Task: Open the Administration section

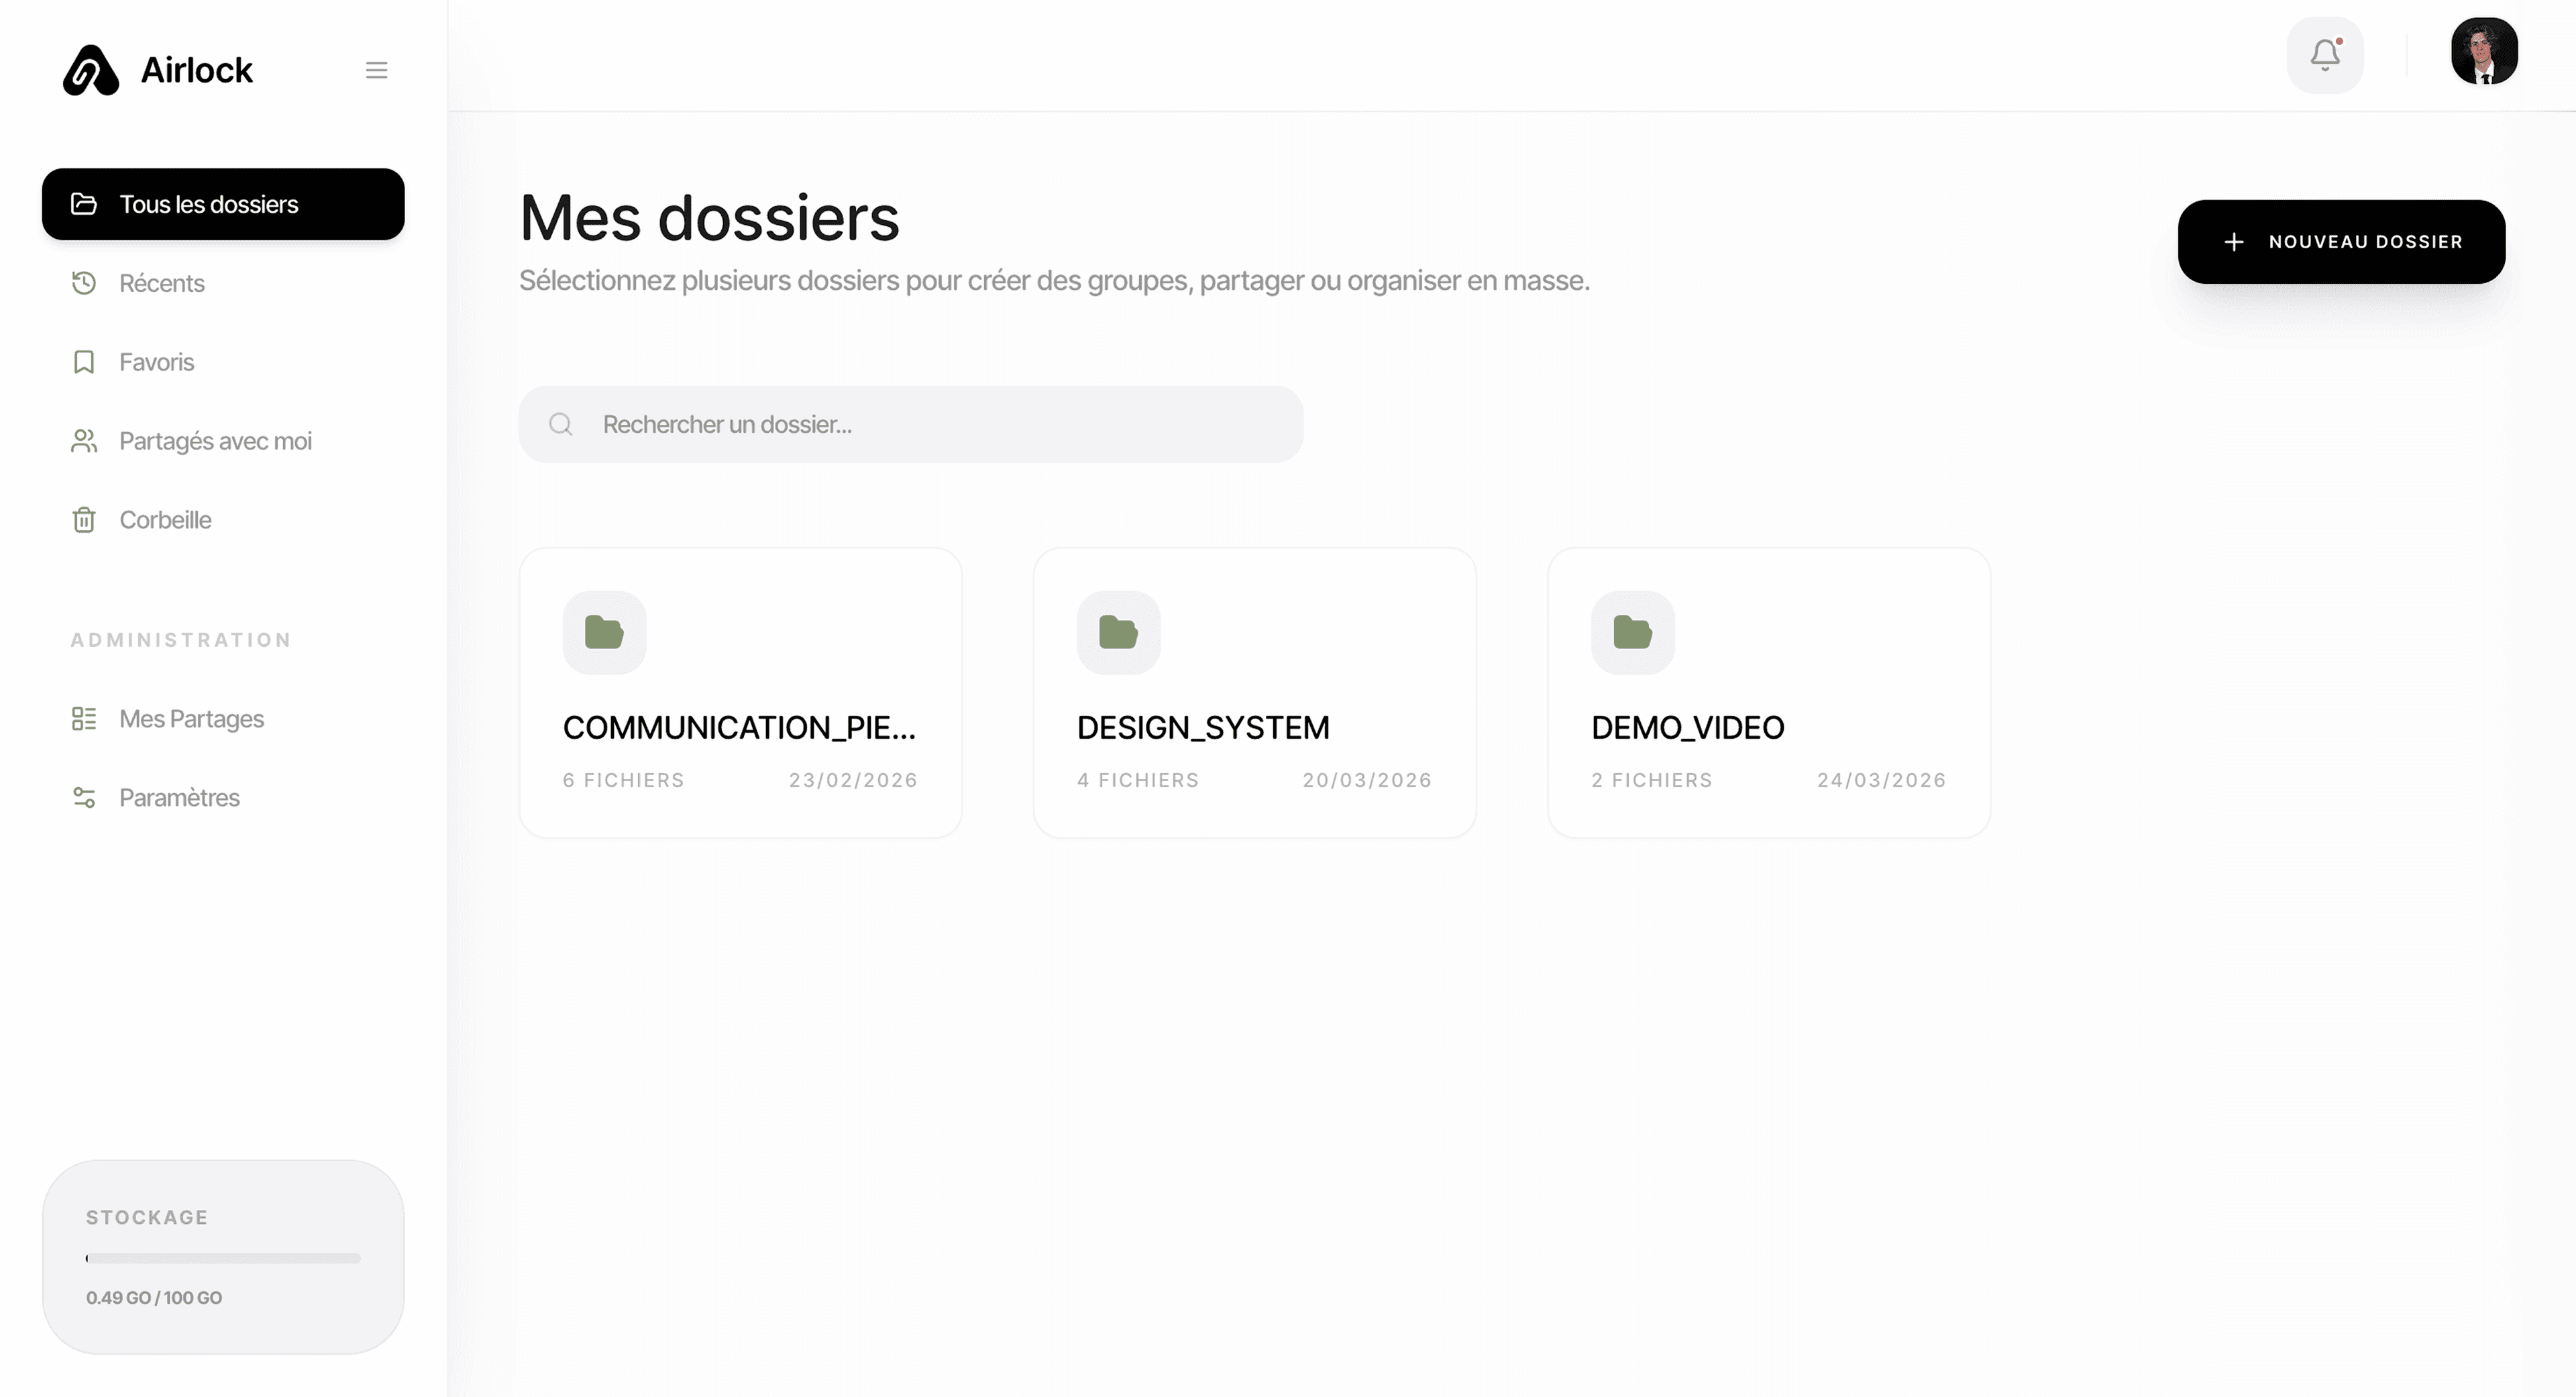Action: pyautogui.click(x=180, y=639)
